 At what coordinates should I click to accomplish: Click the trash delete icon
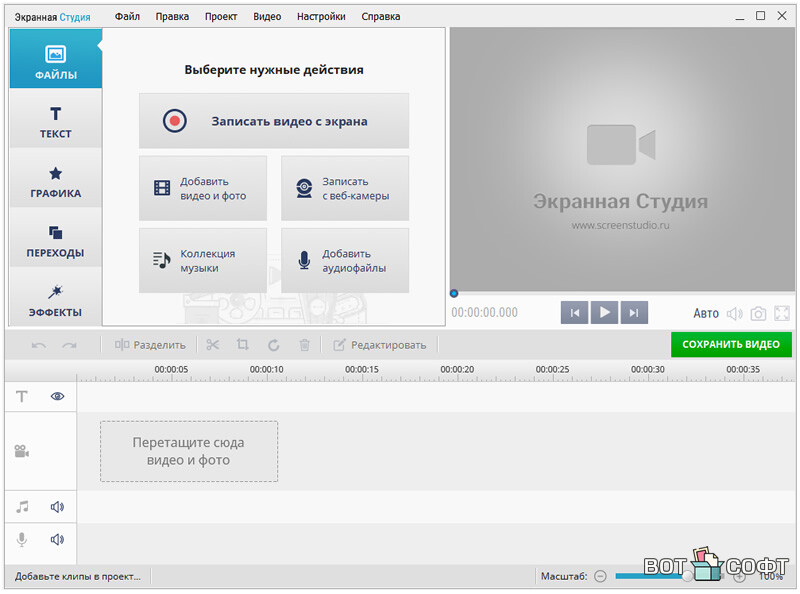[305, 345]
